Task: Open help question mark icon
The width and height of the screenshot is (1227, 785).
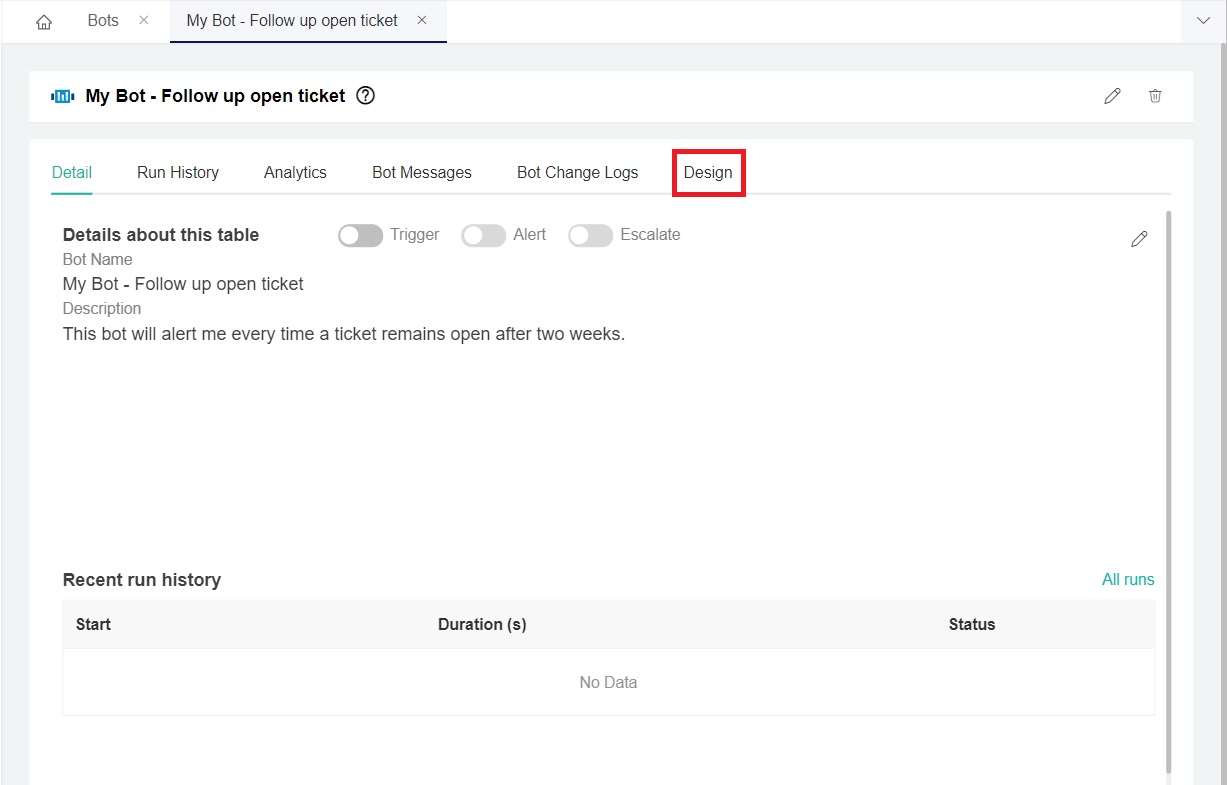Action: click(366, 96)
